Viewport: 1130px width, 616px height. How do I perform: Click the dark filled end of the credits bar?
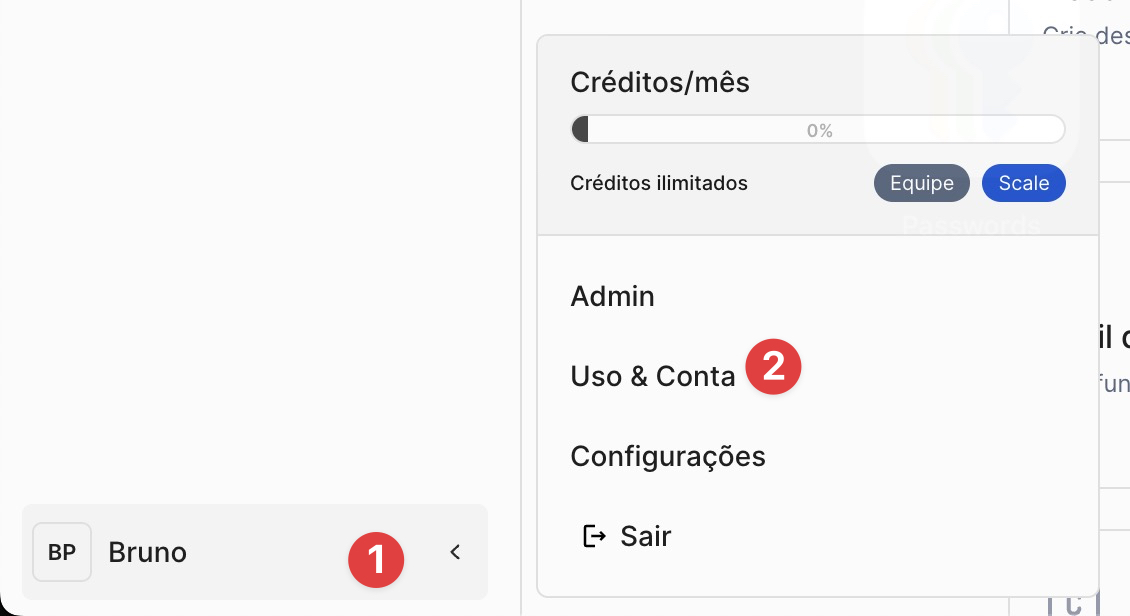(580, 130)
